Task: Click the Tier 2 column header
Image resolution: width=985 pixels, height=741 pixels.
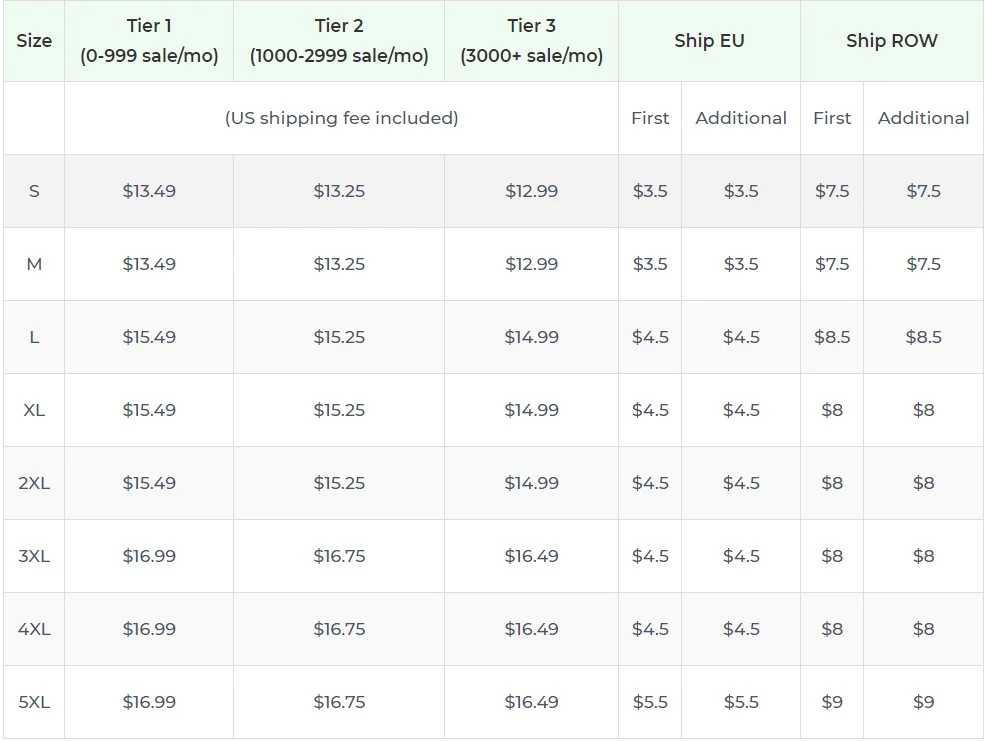Action: click(339, 41)
